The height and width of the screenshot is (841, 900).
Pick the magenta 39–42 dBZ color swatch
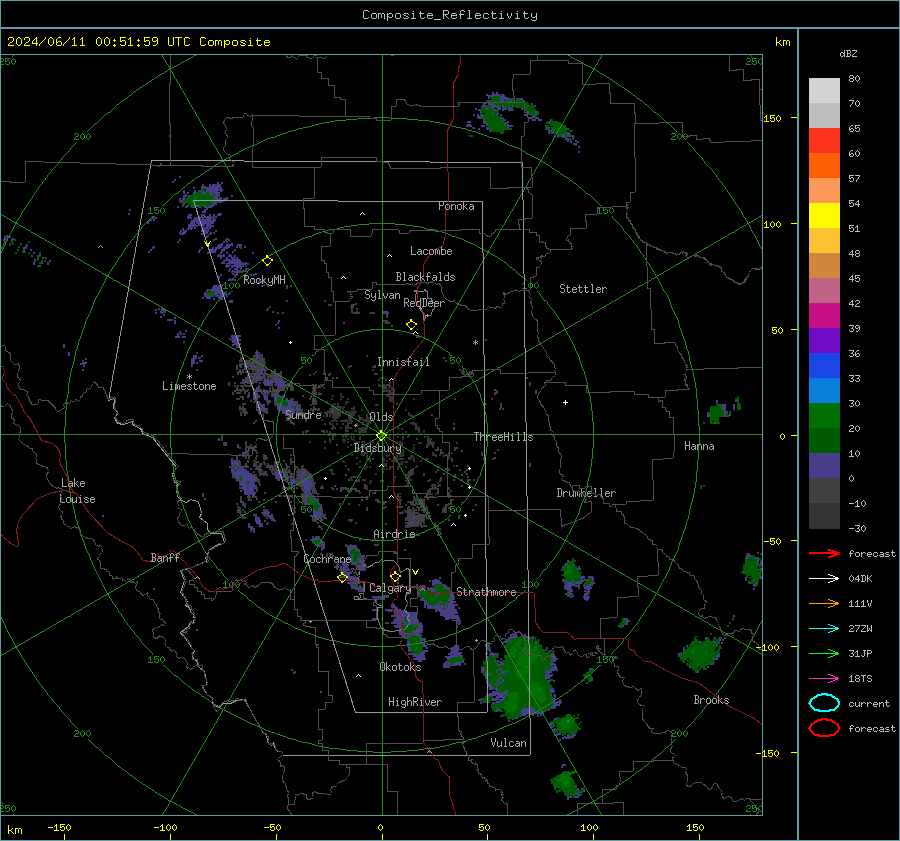[x=824, y=316]
